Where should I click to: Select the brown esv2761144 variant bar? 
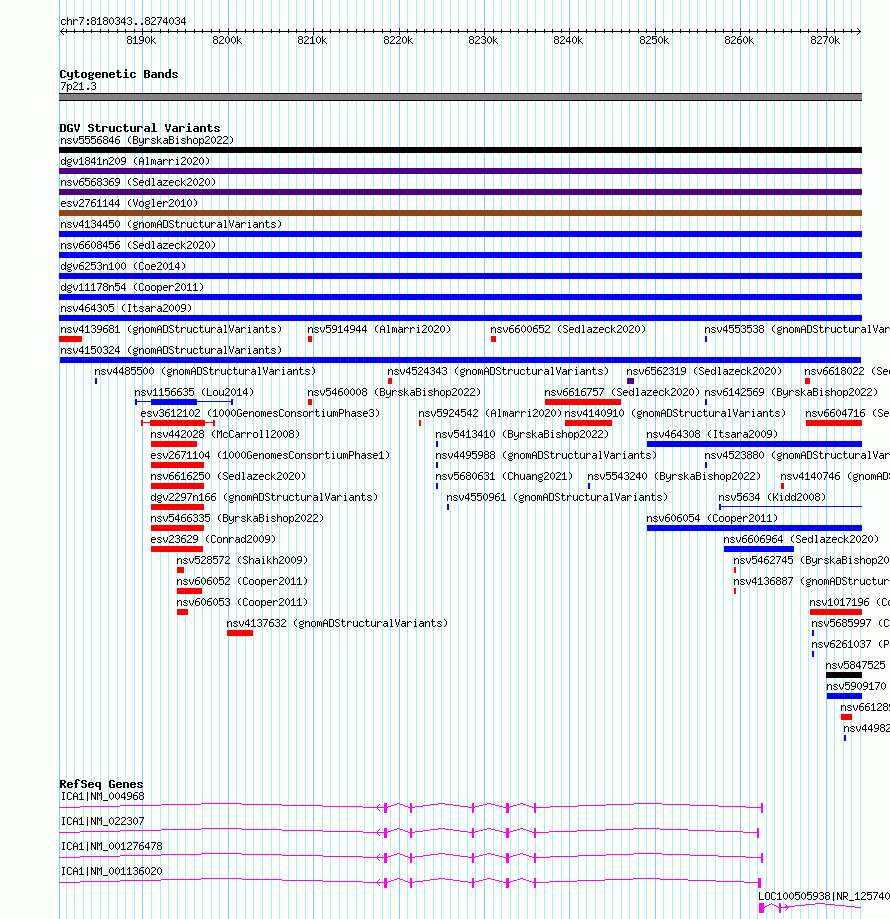pos(461,213)
